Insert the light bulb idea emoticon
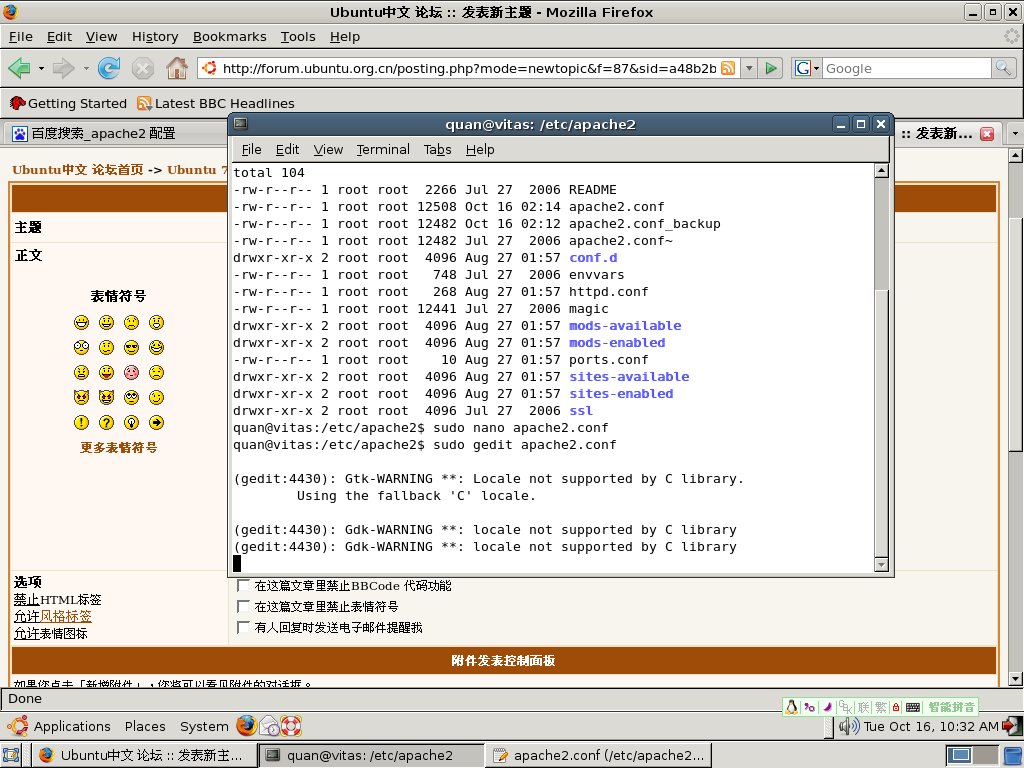 click(x=131, y=423)
